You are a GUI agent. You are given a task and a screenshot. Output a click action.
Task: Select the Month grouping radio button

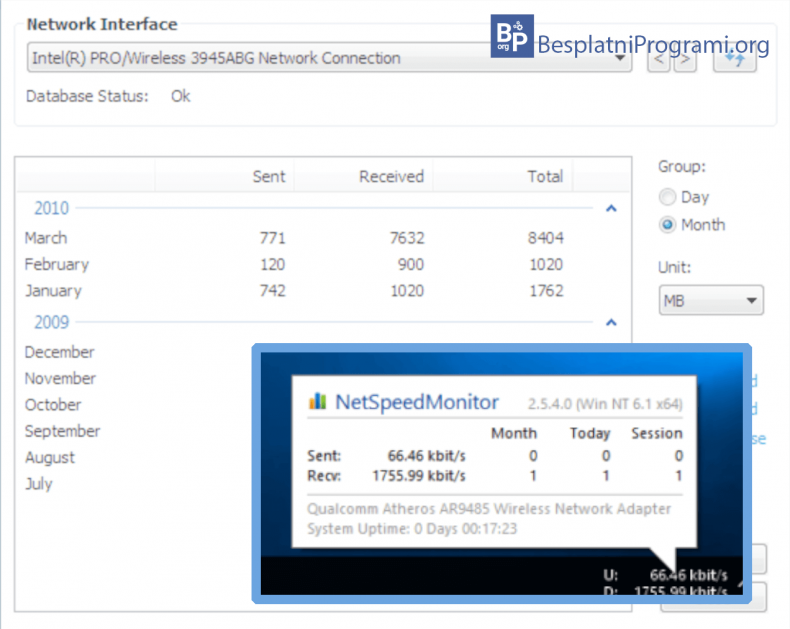click(668, 225)
